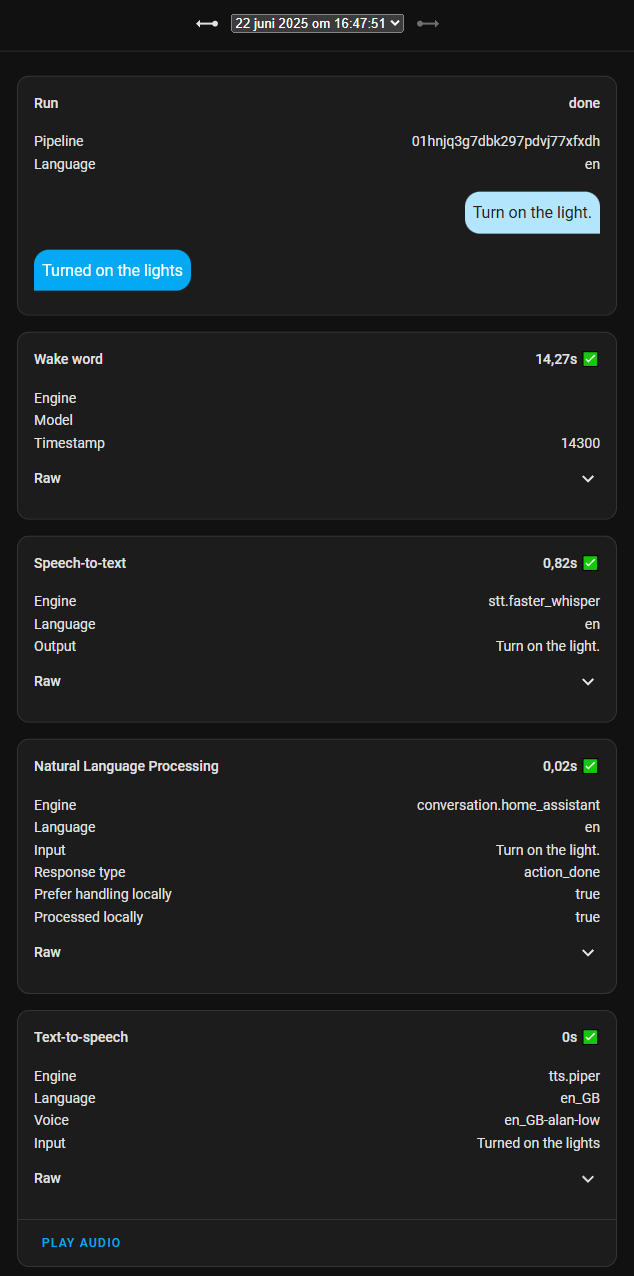Go to the previous pipeline run arrow
The width and height of the screenshot is (634, 1276).
click(207, 23)
